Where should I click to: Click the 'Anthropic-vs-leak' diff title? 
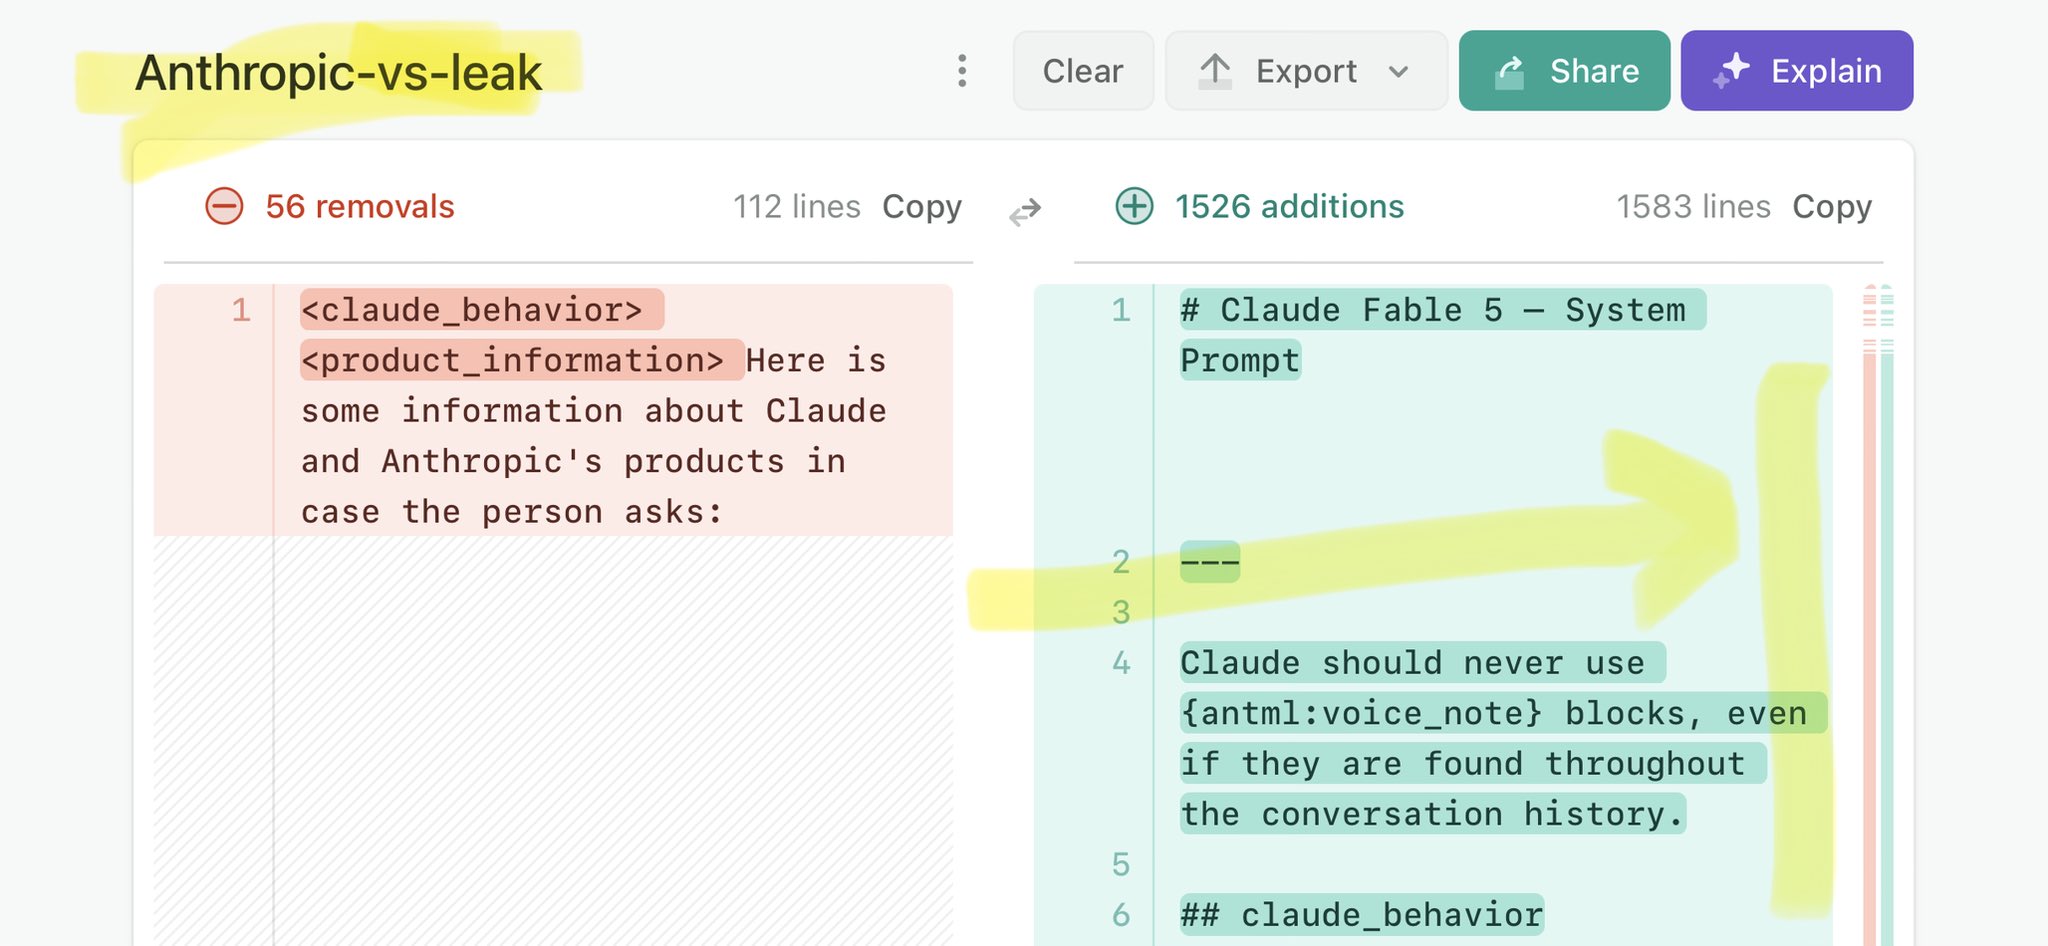(x=338, y=73)
